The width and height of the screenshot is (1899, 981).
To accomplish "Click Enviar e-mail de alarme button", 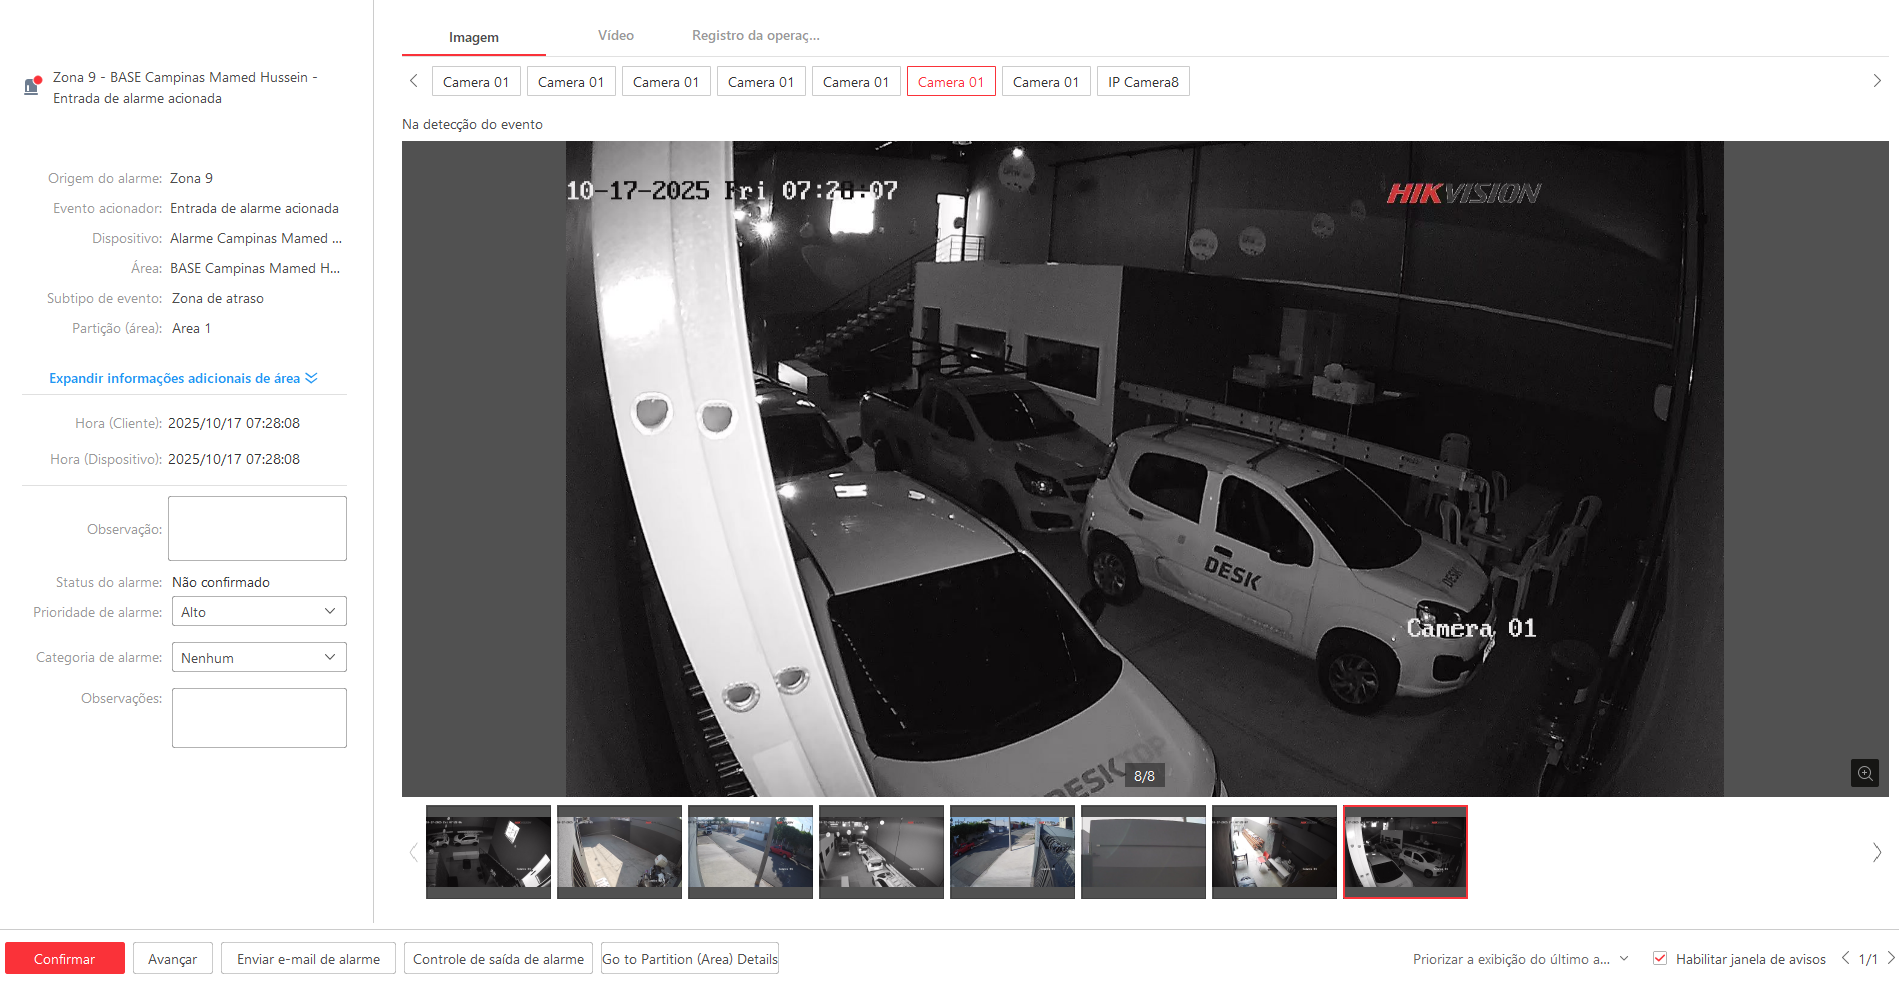I will pos(308,959).
